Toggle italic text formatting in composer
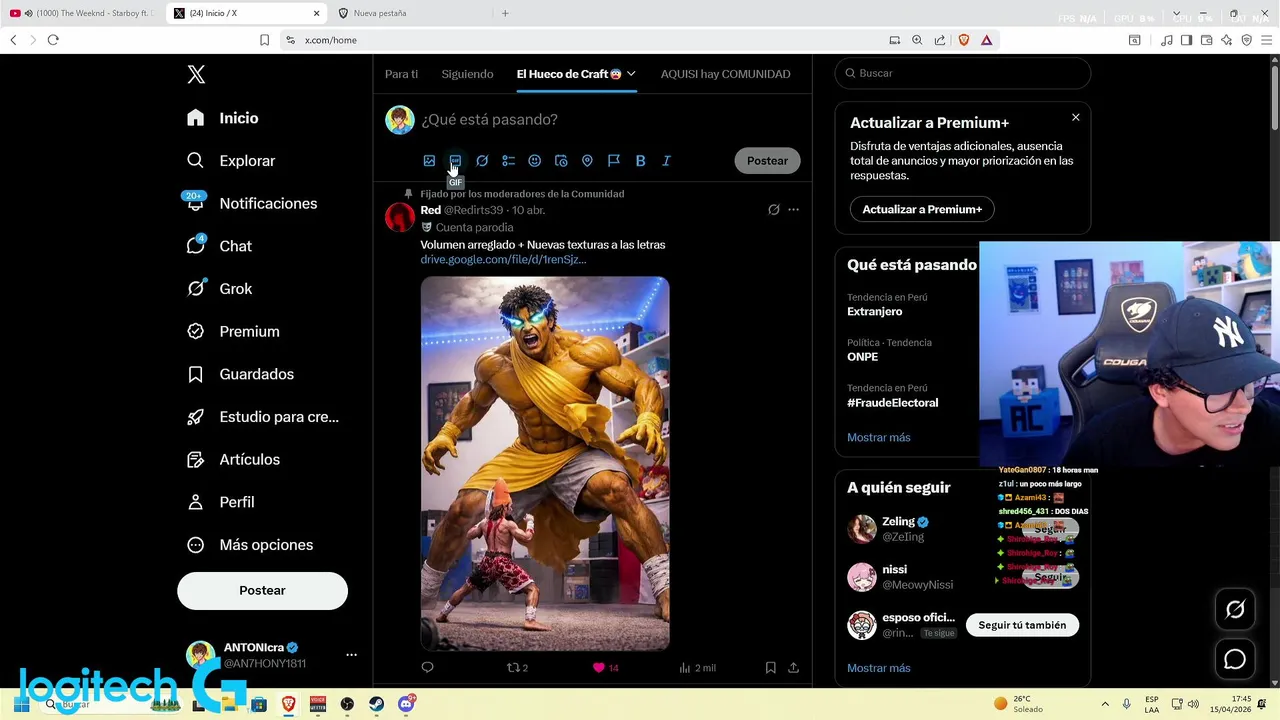Image resolution: width=1280 pixels, height=720 pixels. 666,161
